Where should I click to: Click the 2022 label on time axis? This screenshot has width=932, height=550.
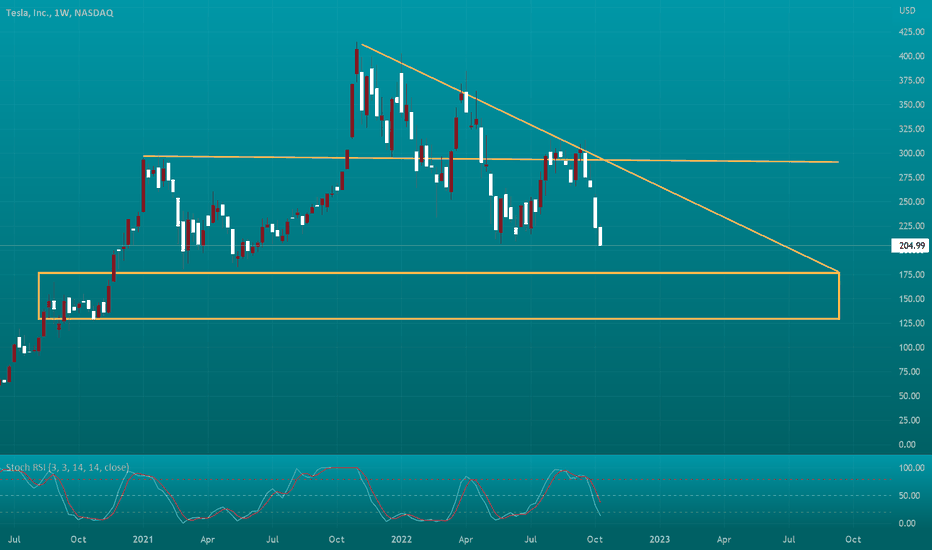(x=401, y=539)
